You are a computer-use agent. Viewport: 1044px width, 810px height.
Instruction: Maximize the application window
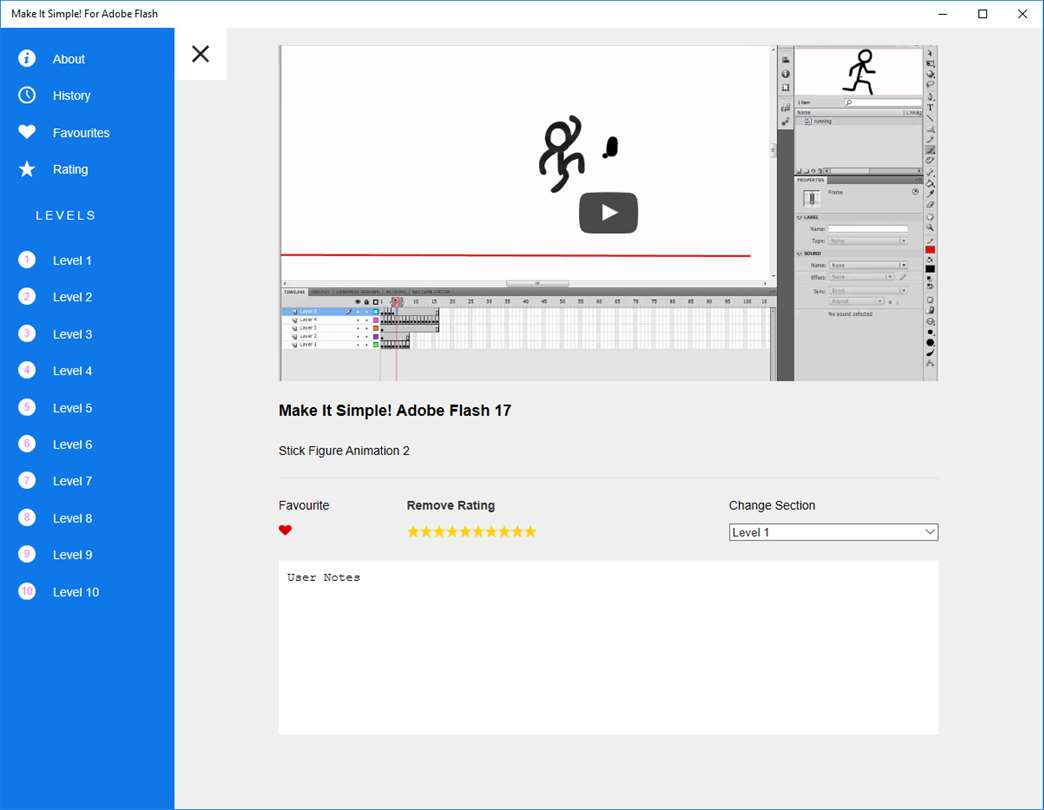(982, 14)
